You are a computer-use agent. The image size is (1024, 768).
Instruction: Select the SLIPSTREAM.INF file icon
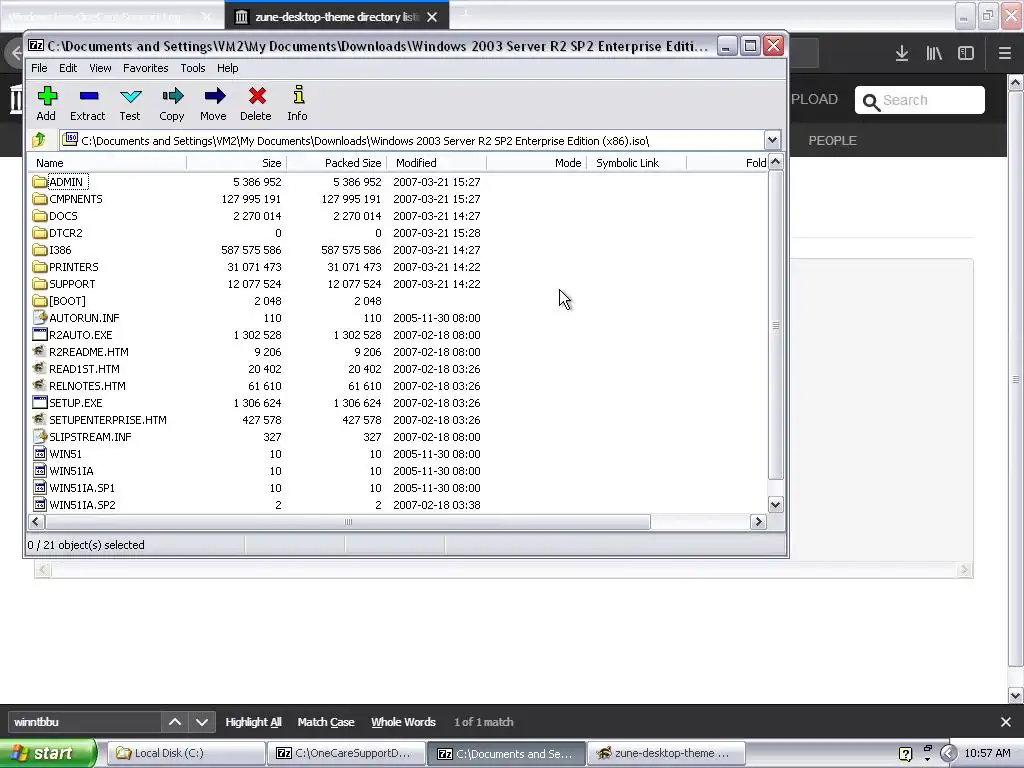(x=40, y=436)
